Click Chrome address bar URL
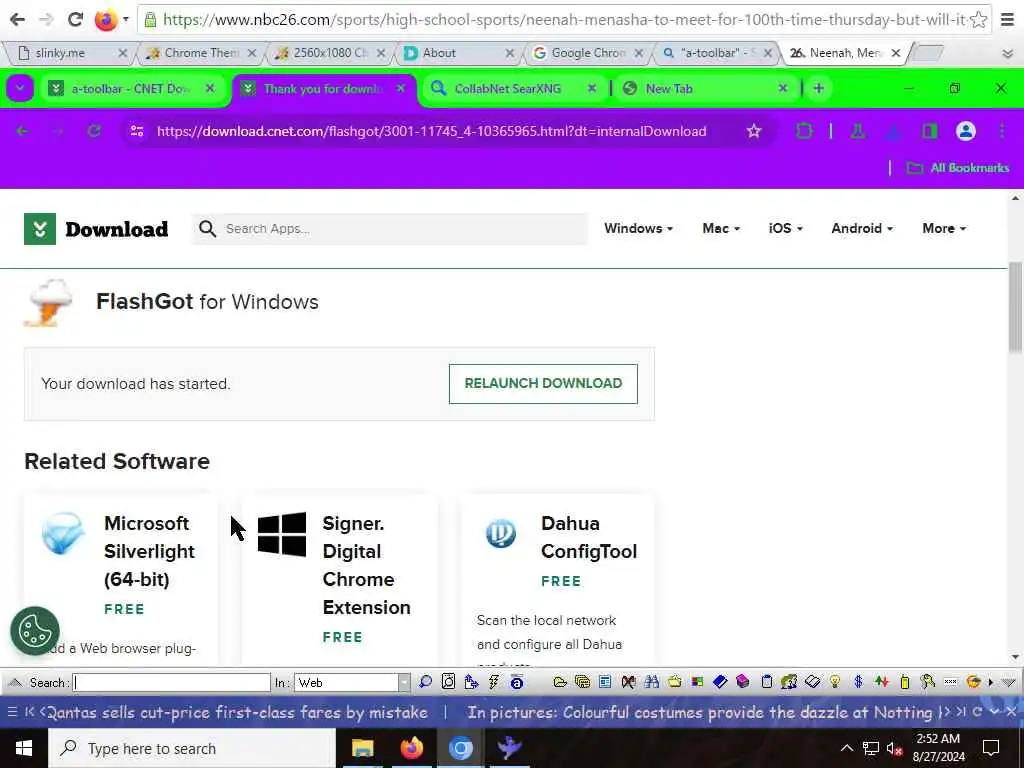This screenshot has width=1024, height=768. tap(431, 131)
